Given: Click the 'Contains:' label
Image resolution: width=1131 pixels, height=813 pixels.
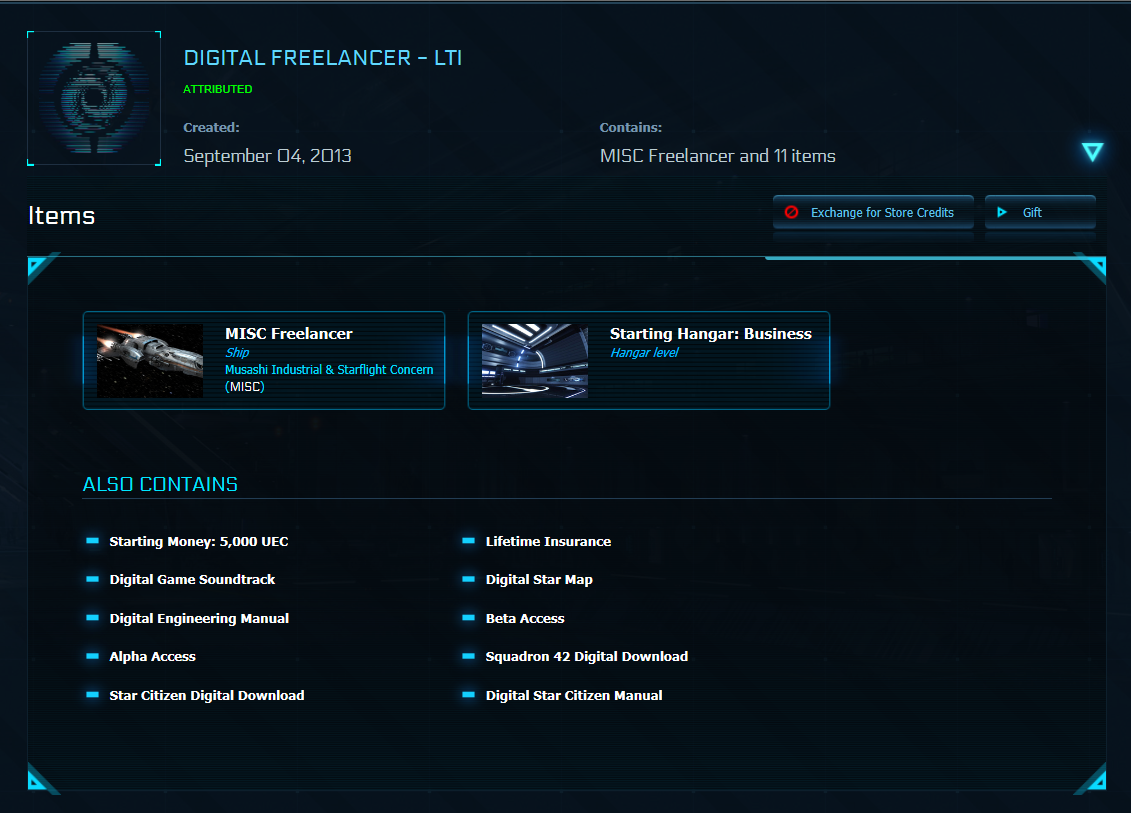Looking at the screenshot, I should (x=630, y=128).
